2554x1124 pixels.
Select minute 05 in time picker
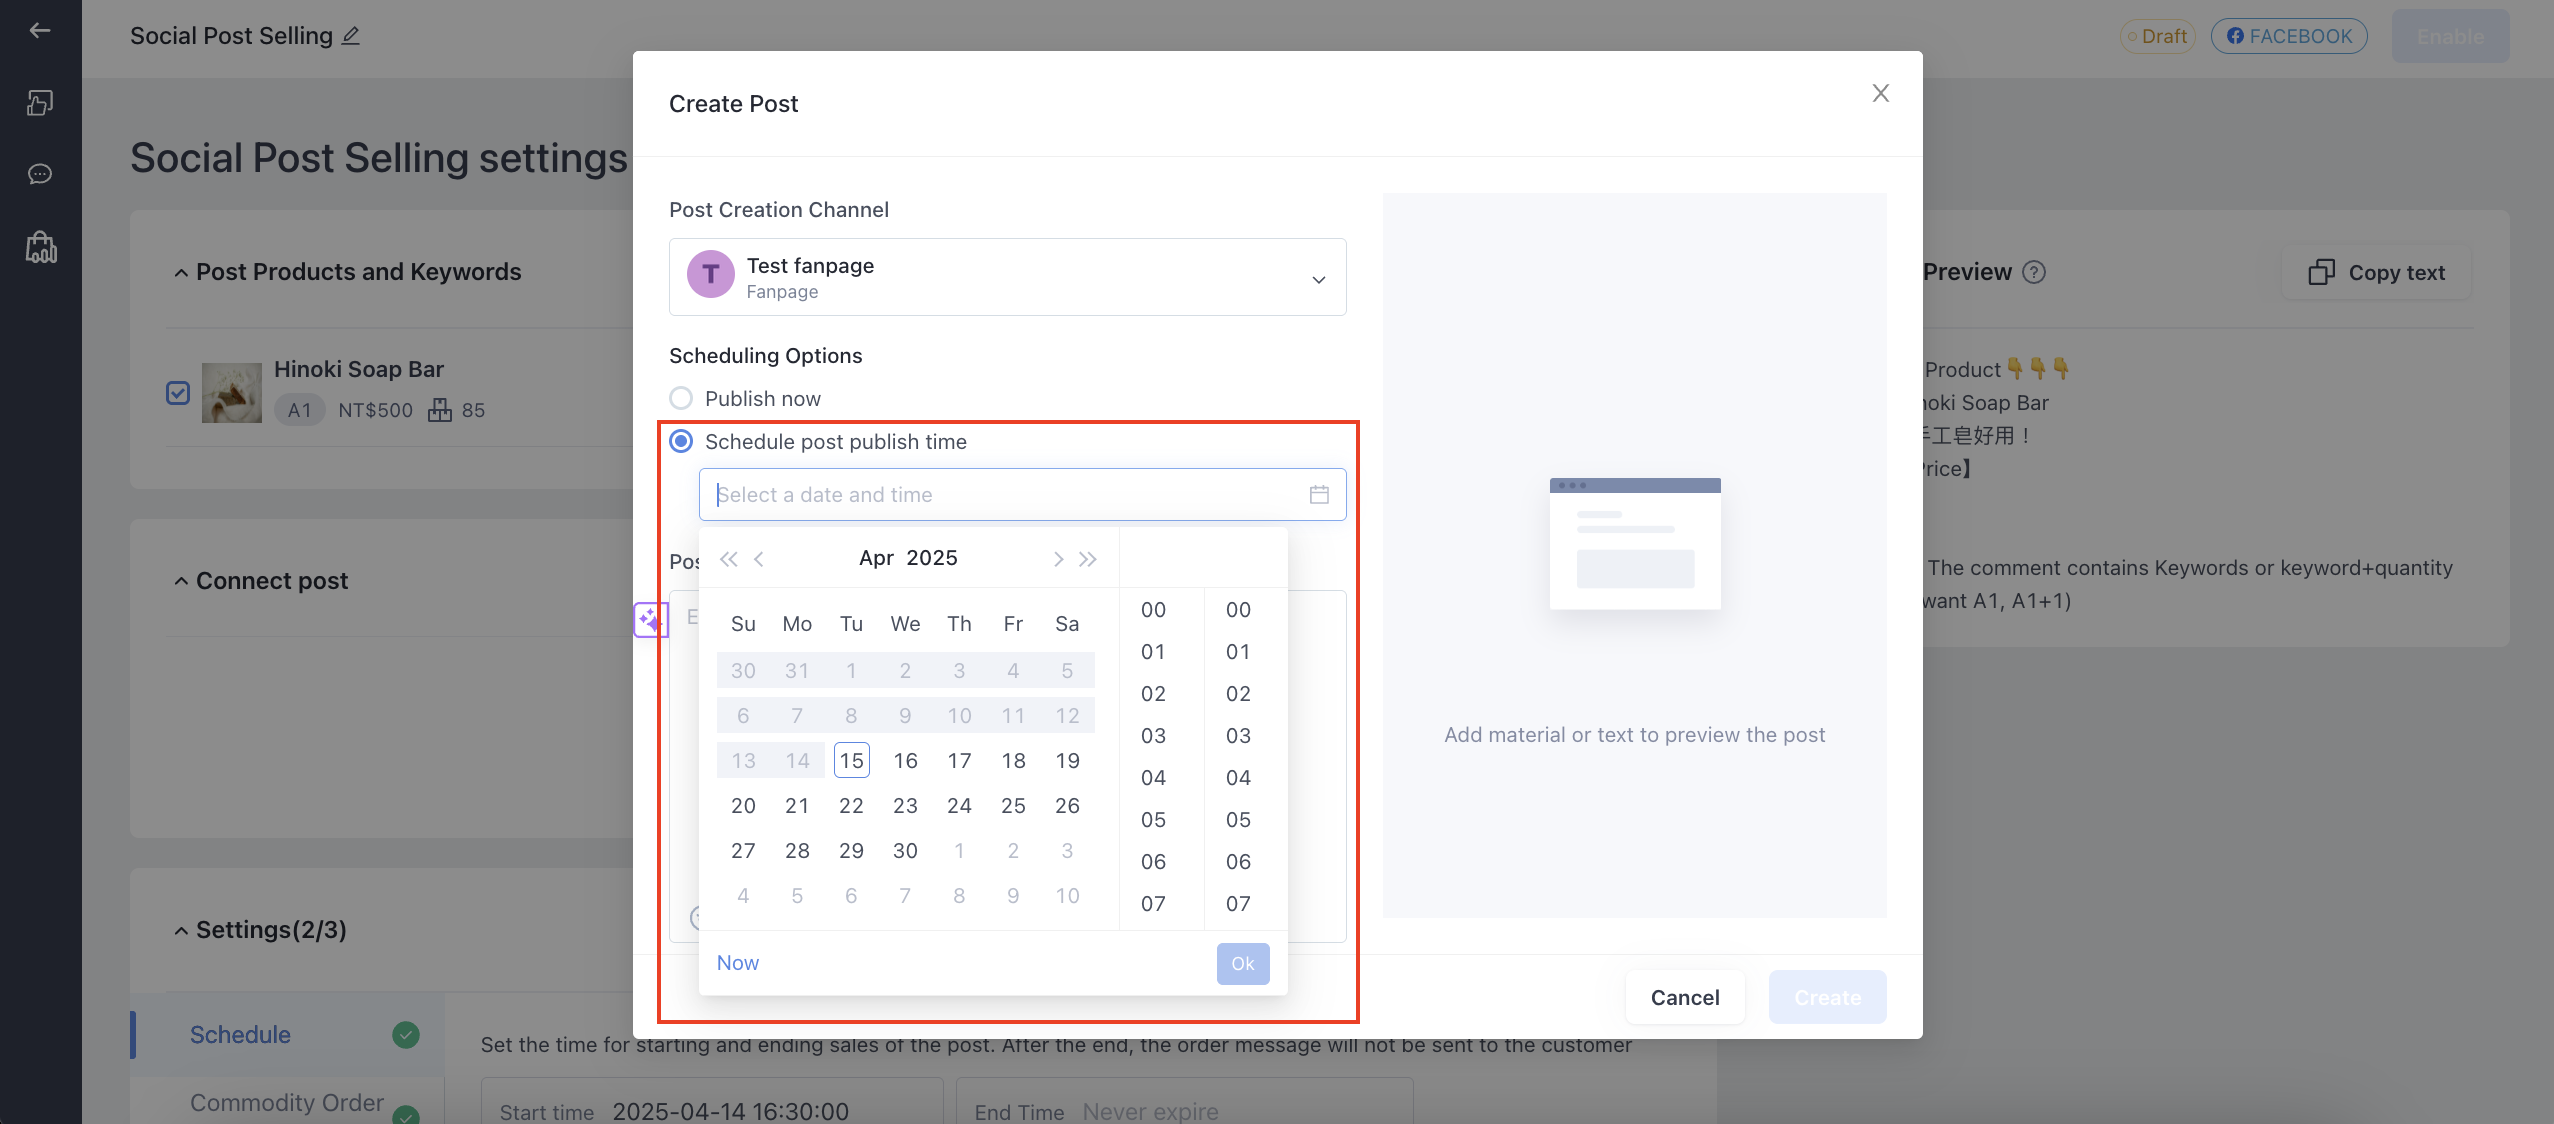(x=1238, y=820)
